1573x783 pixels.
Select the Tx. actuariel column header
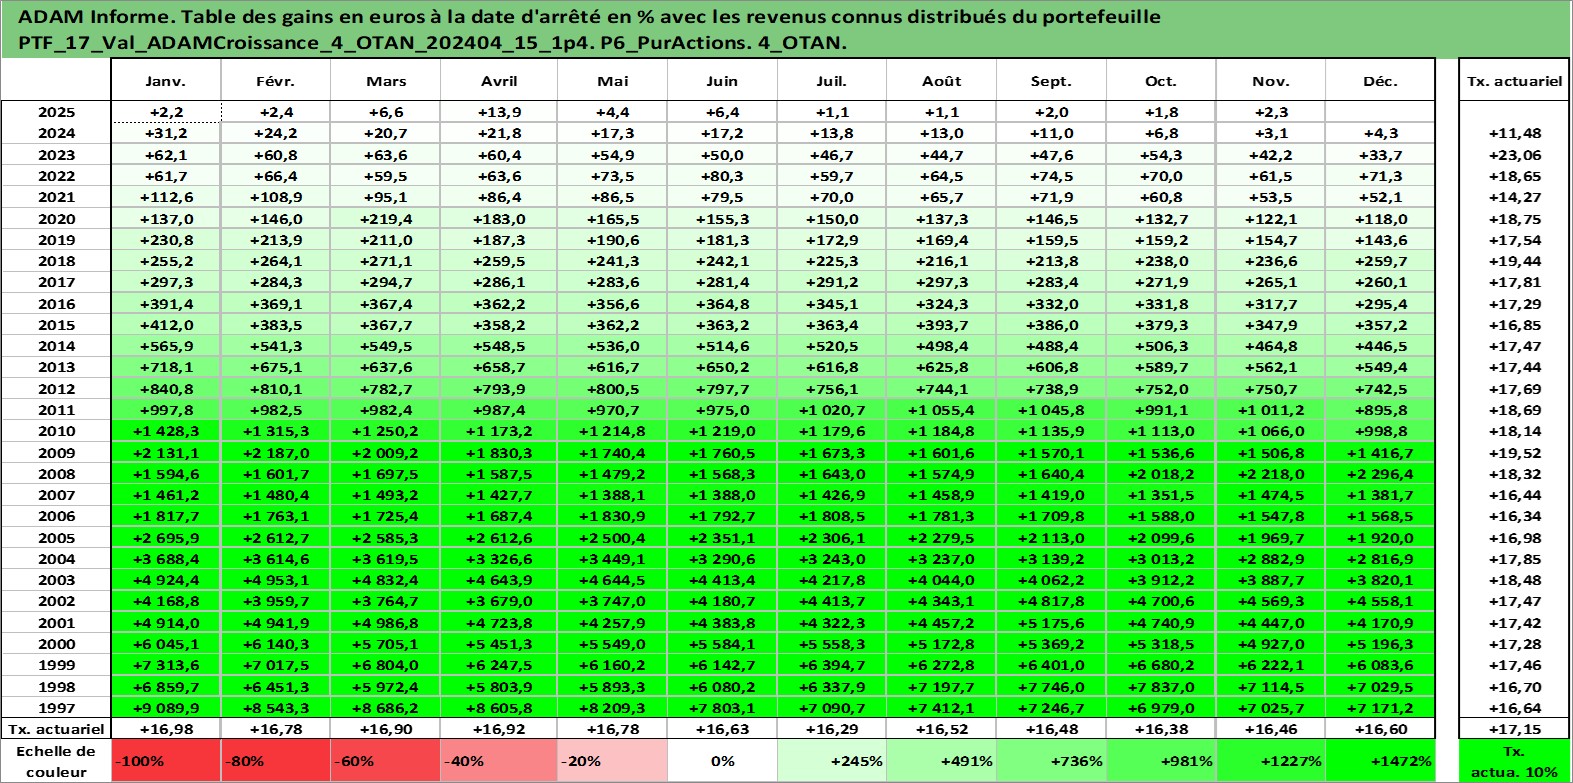point(1514,81)
